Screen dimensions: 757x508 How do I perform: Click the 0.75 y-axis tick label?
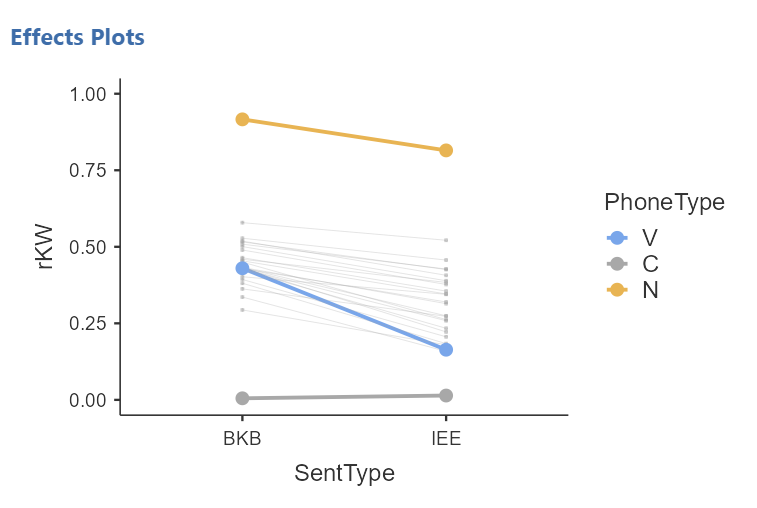(x=87, y=170)
